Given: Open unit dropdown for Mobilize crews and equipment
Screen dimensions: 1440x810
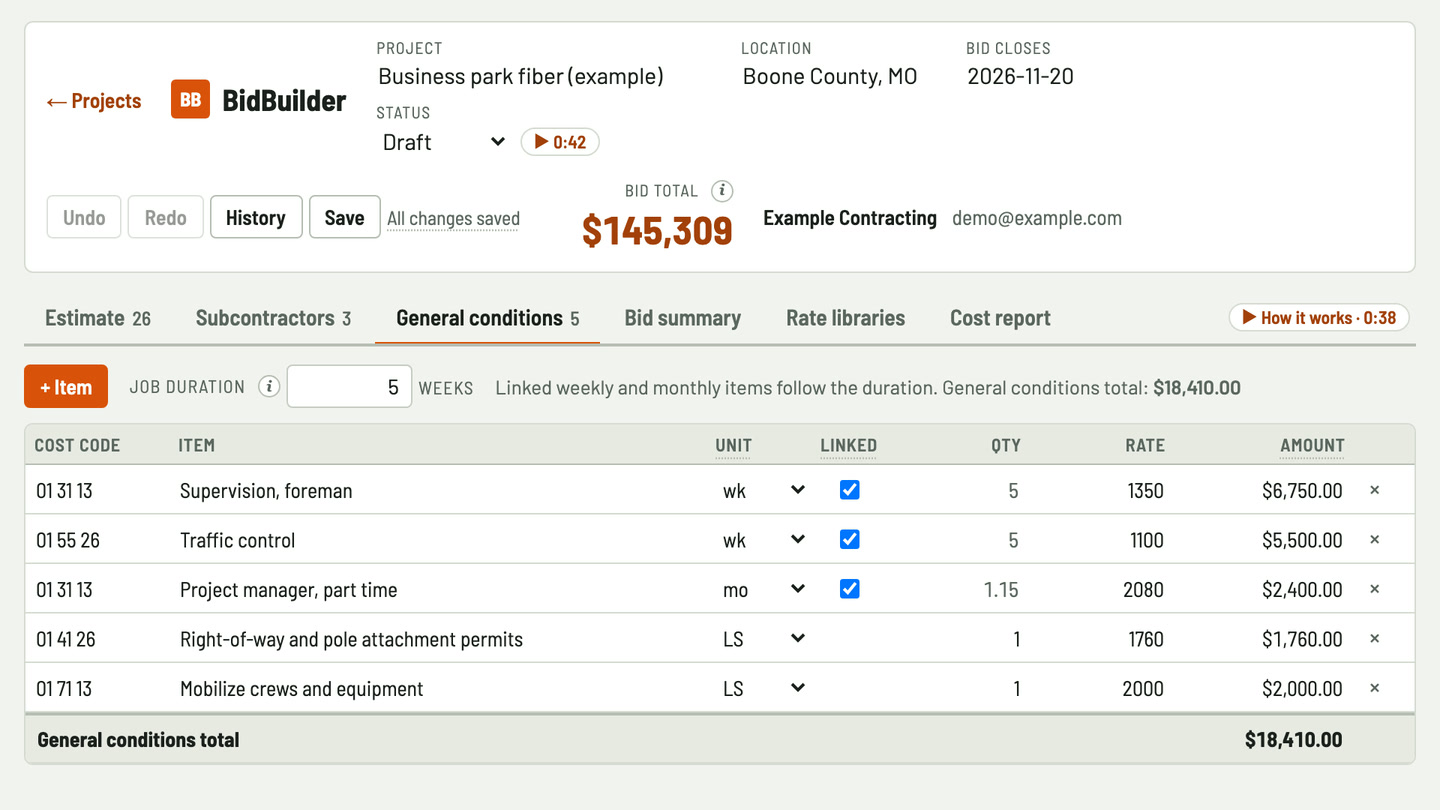Looking at the screenshot, I should point(763,688).
